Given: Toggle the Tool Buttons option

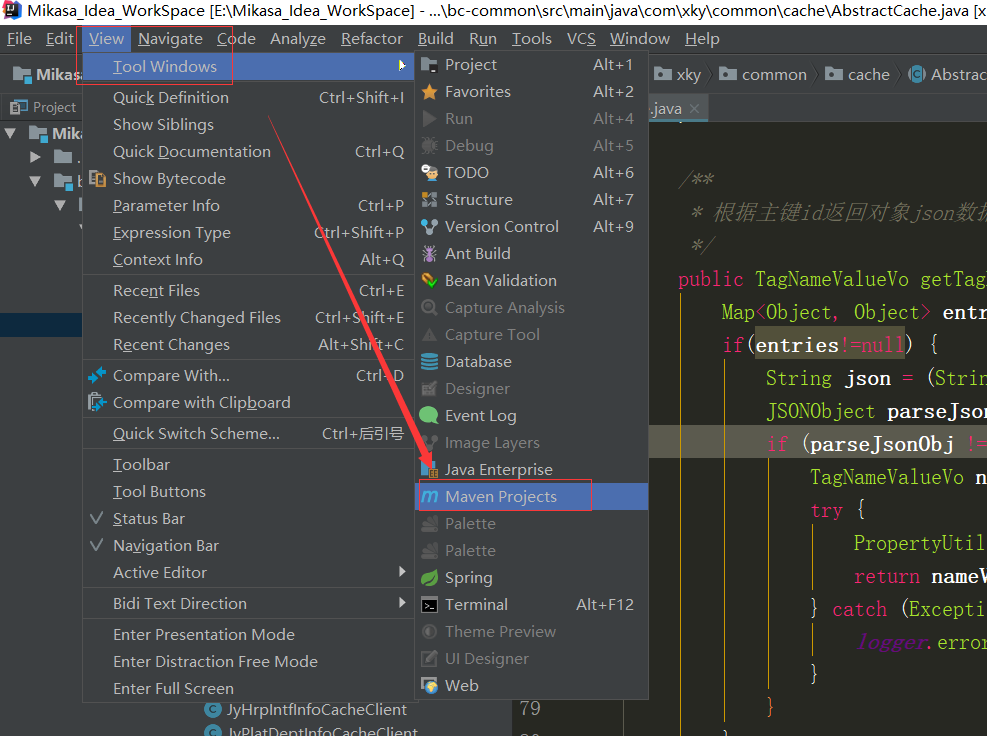Looking at the screenshot, I should tap(248, 492).
